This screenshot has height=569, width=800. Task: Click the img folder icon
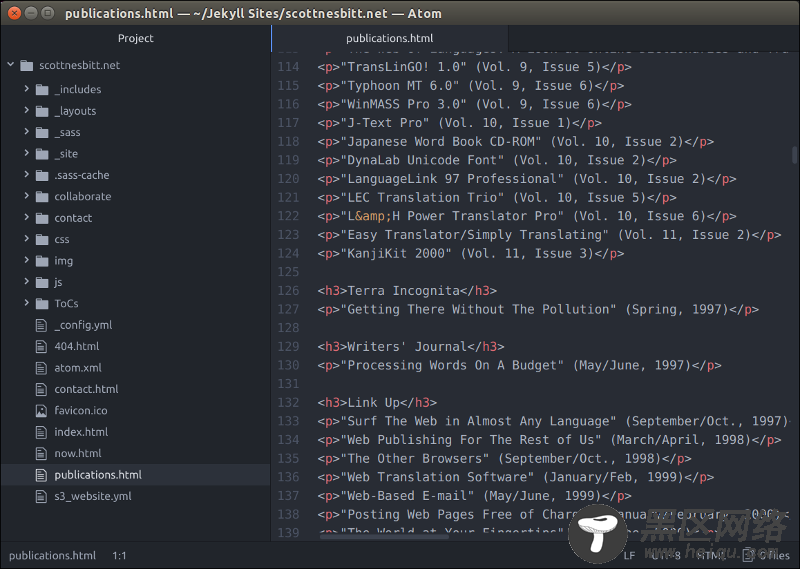click(x=42, y=261)
